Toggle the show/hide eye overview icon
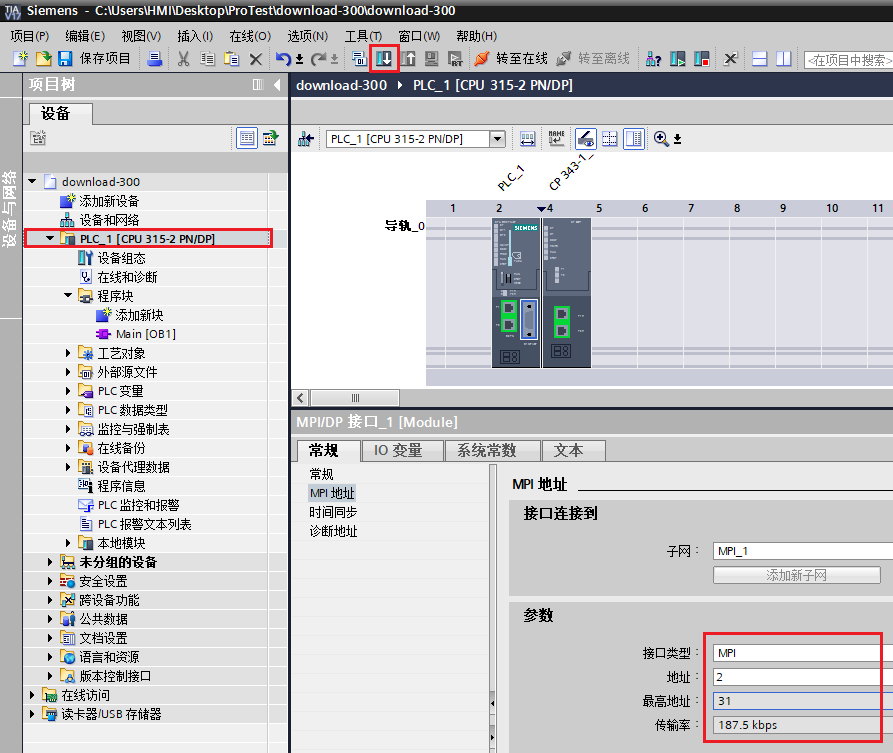The image size is (893, 753). pos(585,138)
